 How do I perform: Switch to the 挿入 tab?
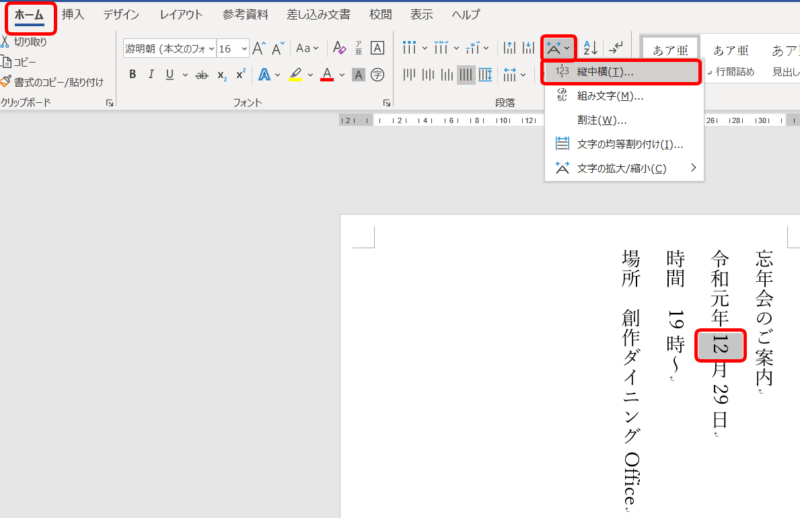73,15
